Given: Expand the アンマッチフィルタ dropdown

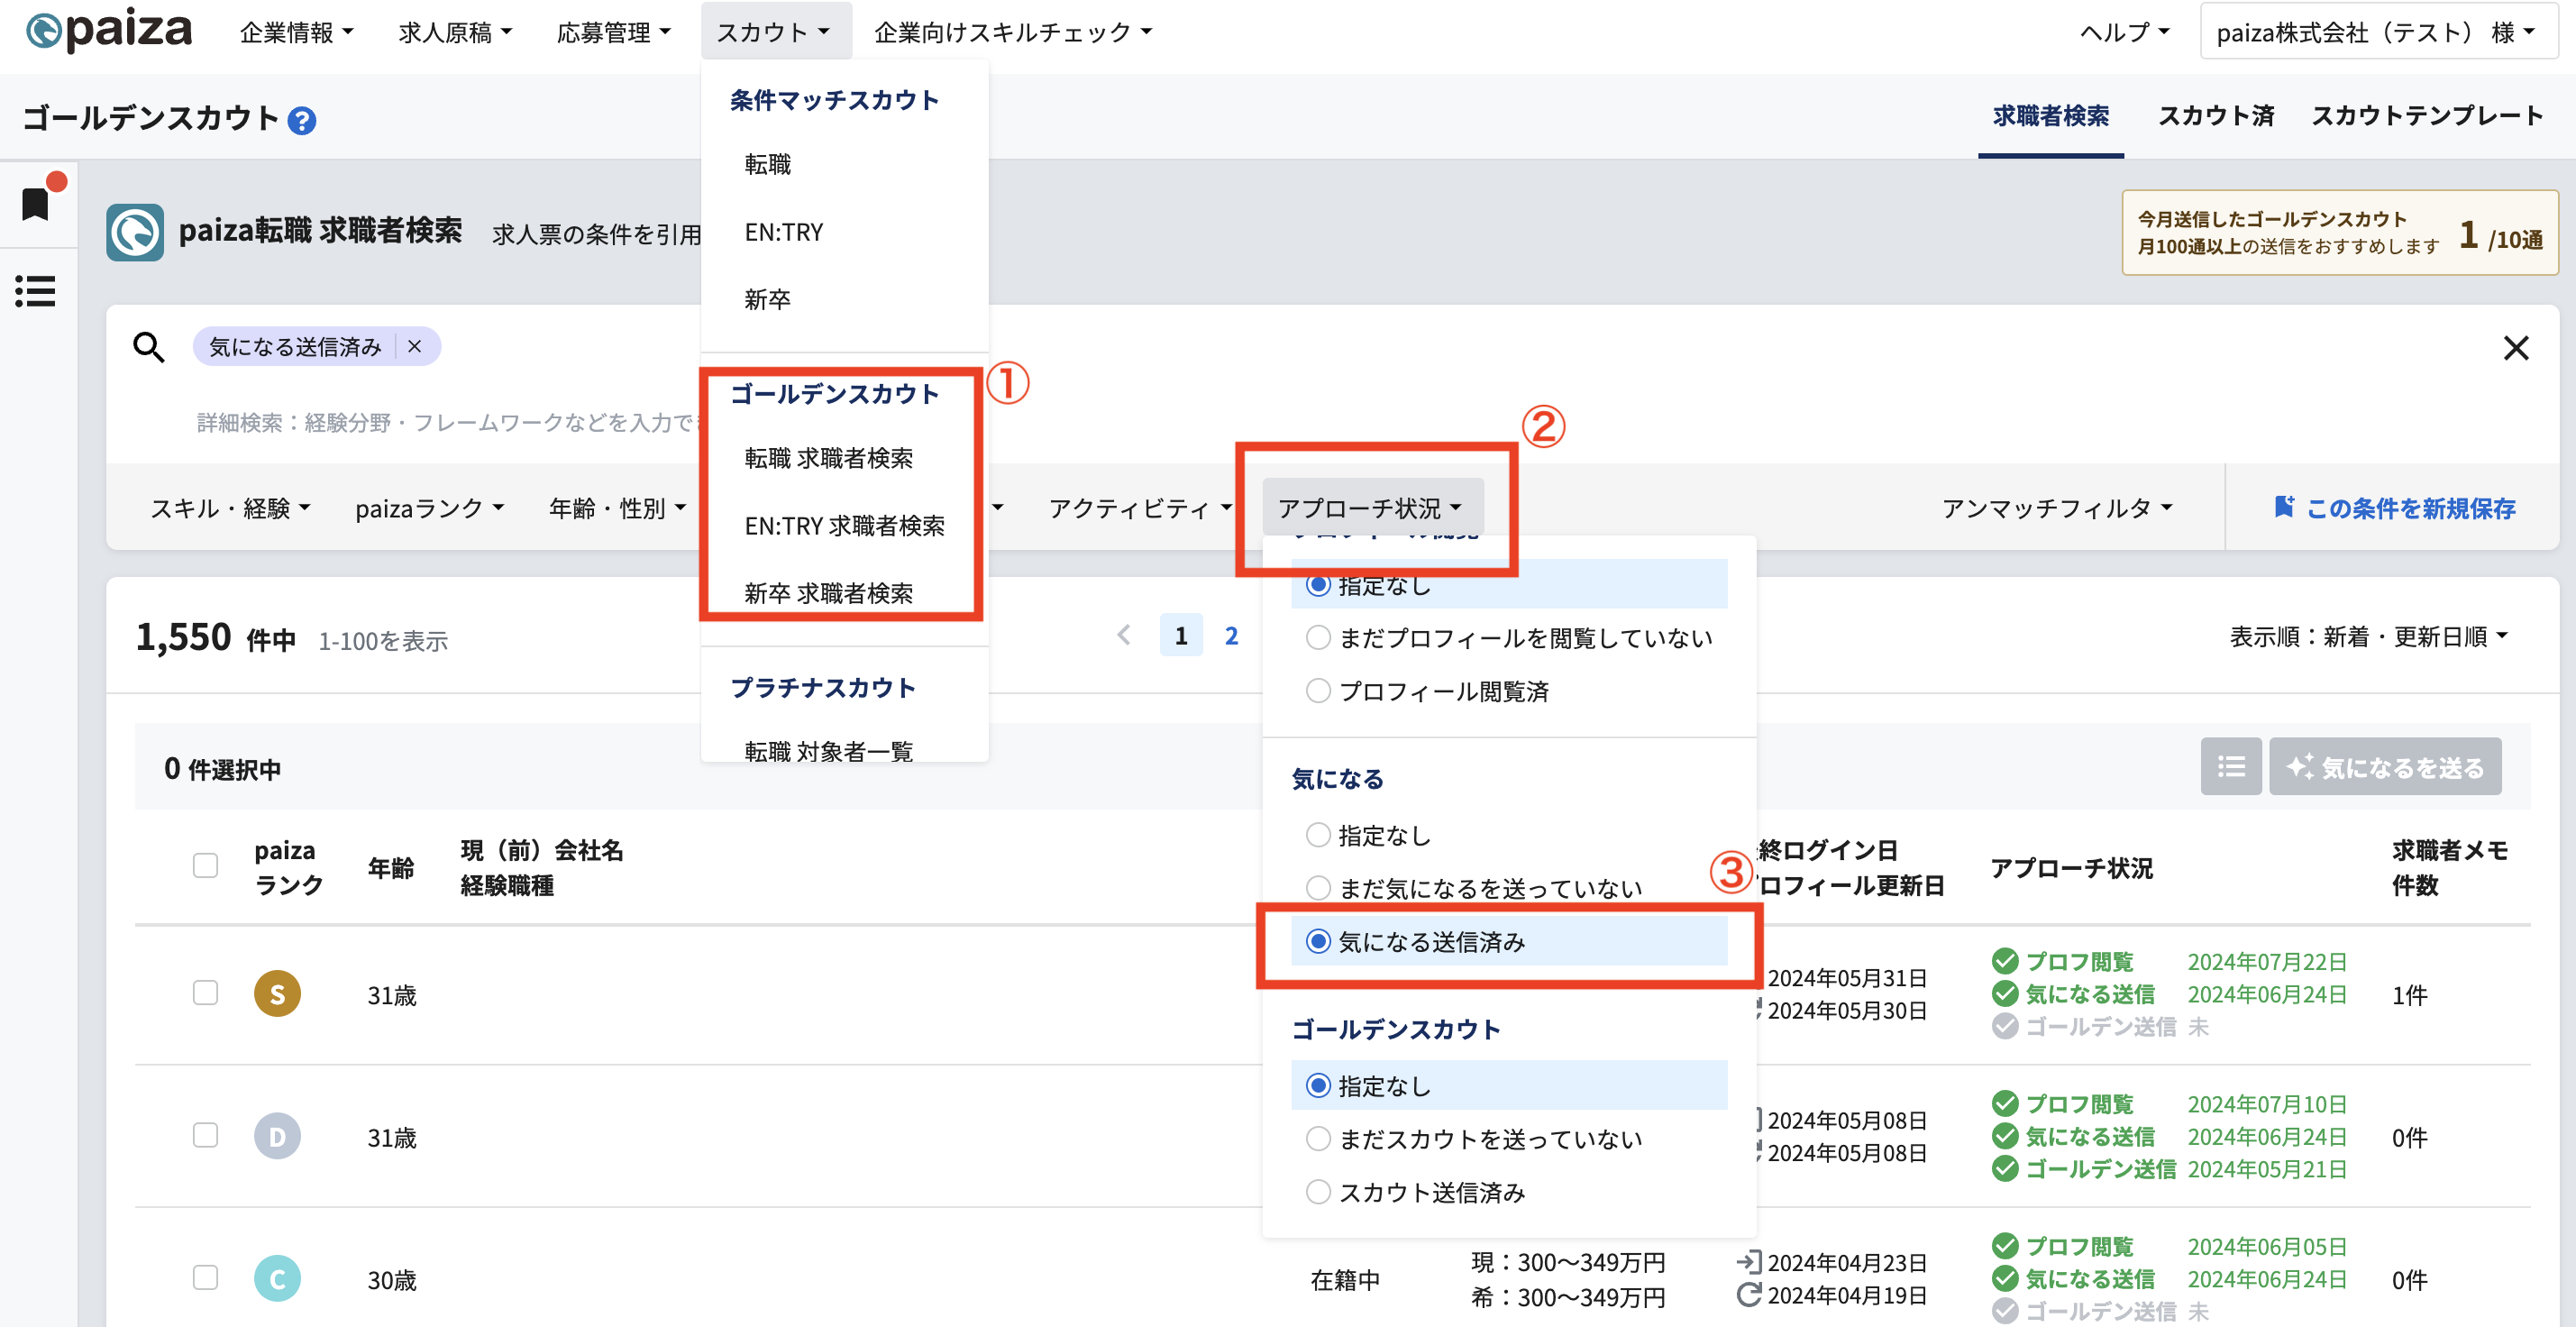Looking at the screenshot, I should click(2056, 508).
